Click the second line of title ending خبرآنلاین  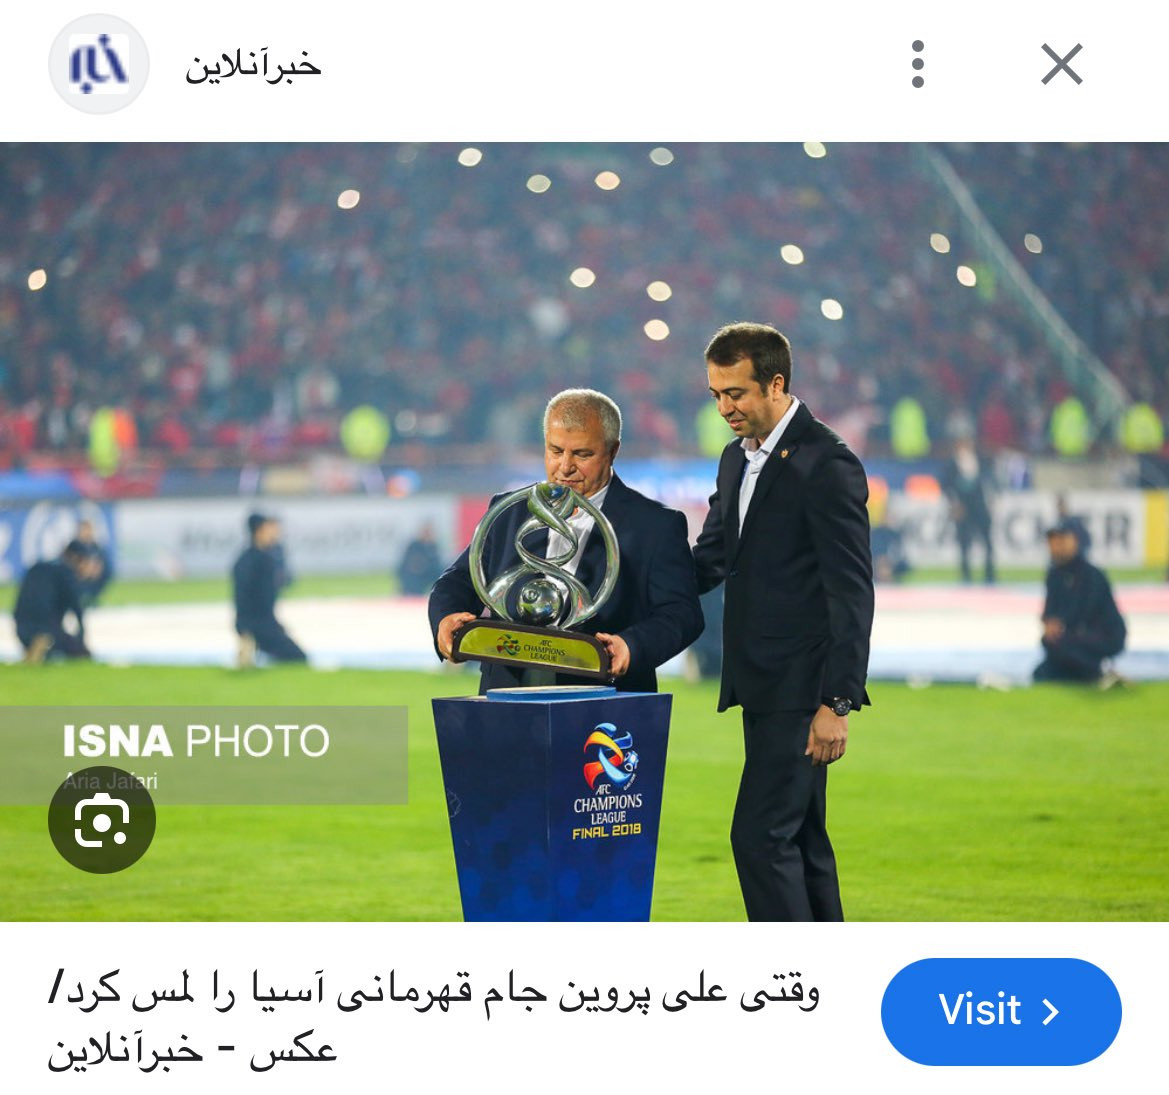tap(192, 1050)
